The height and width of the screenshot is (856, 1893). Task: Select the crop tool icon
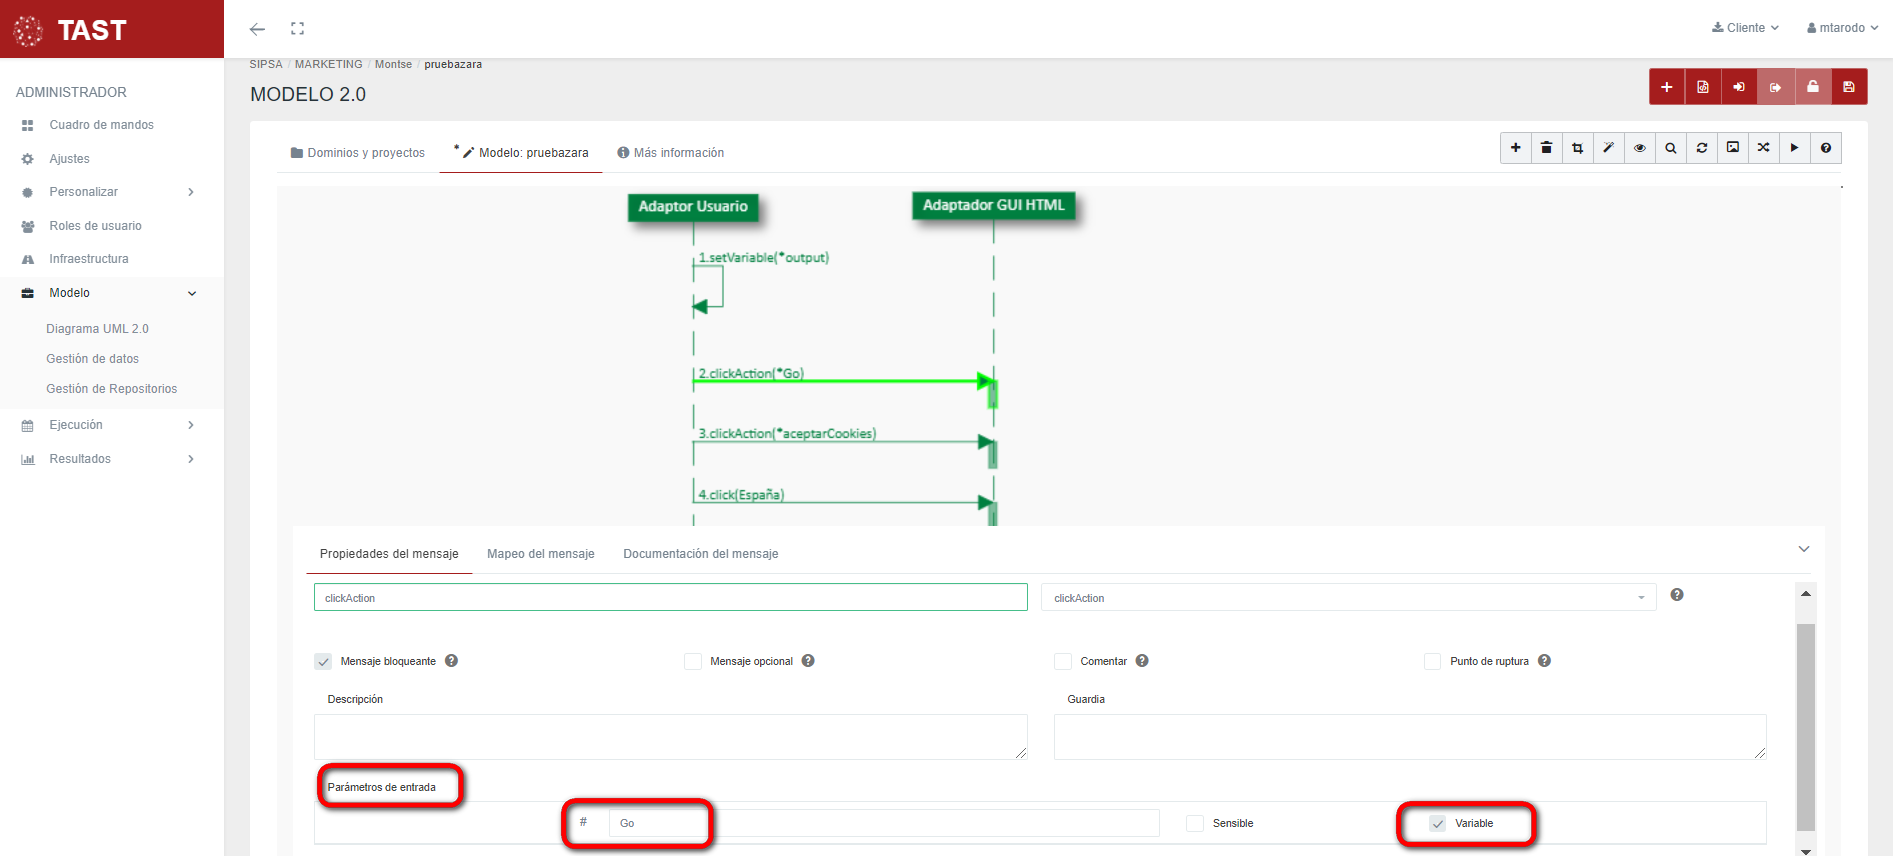point(1577,148)
